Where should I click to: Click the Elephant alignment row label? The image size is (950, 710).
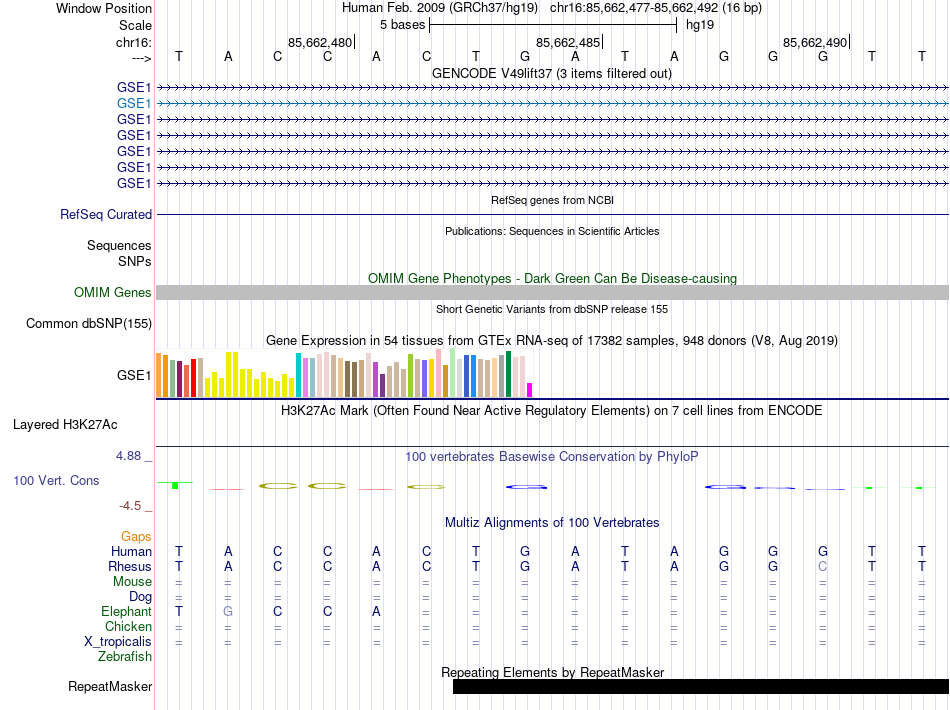coord(126,611)
